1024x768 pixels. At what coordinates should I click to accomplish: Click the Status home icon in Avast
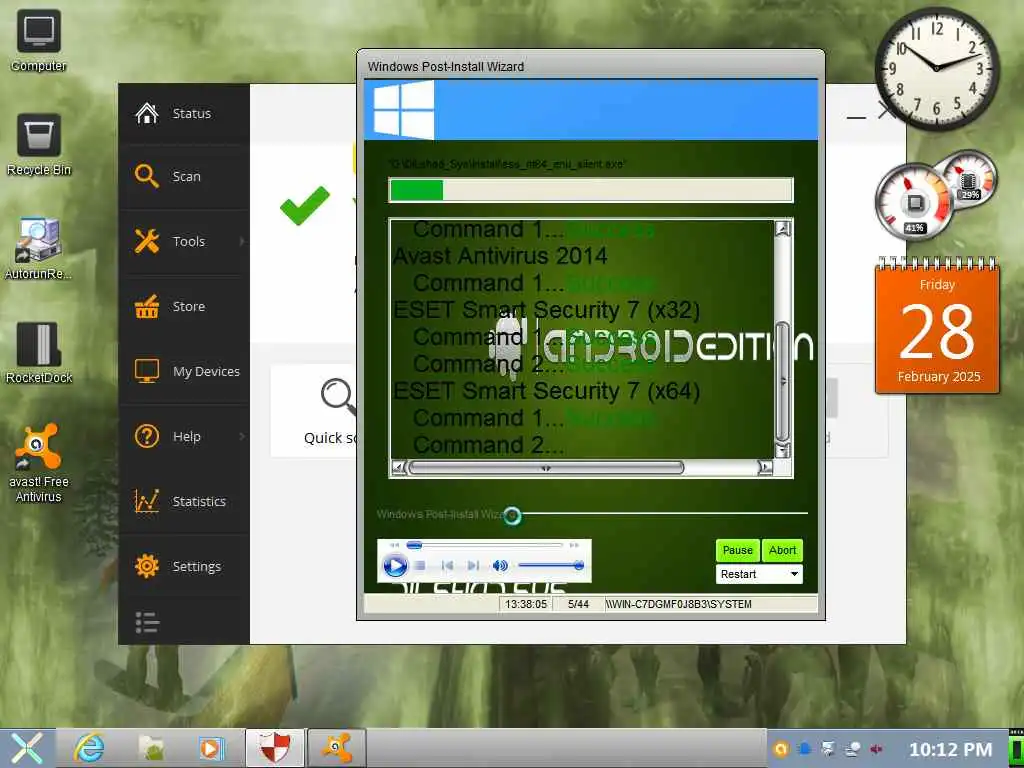click(x=146, y=113)
